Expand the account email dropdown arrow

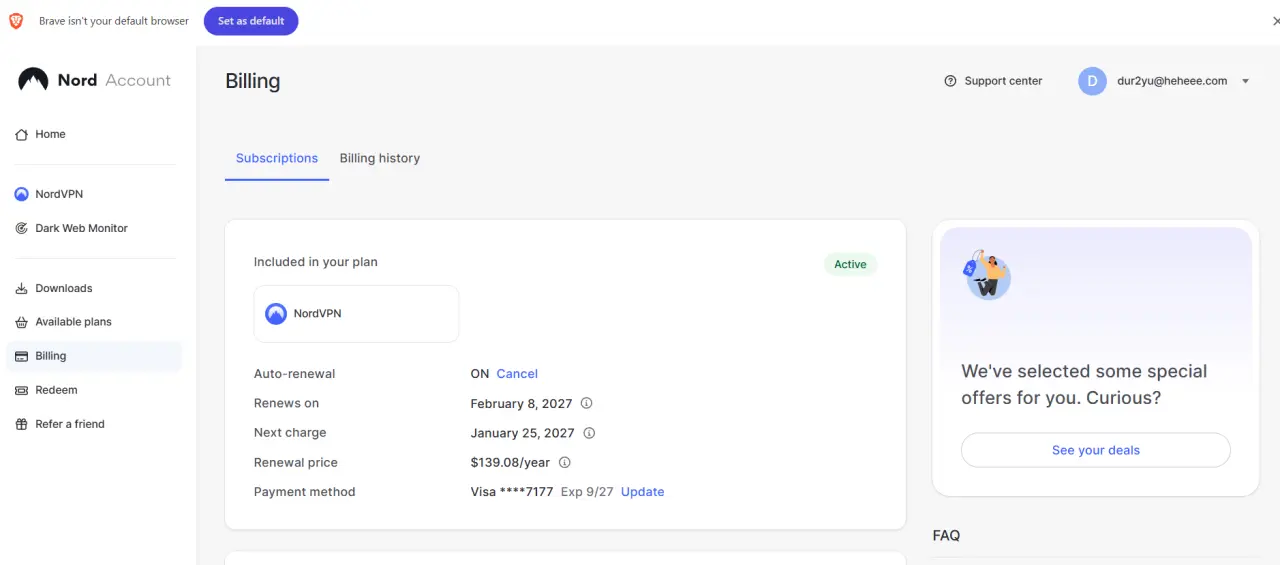(1245, 81)
